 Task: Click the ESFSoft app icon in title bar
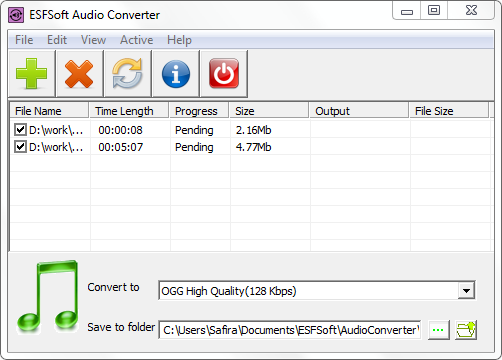(16, 15)
